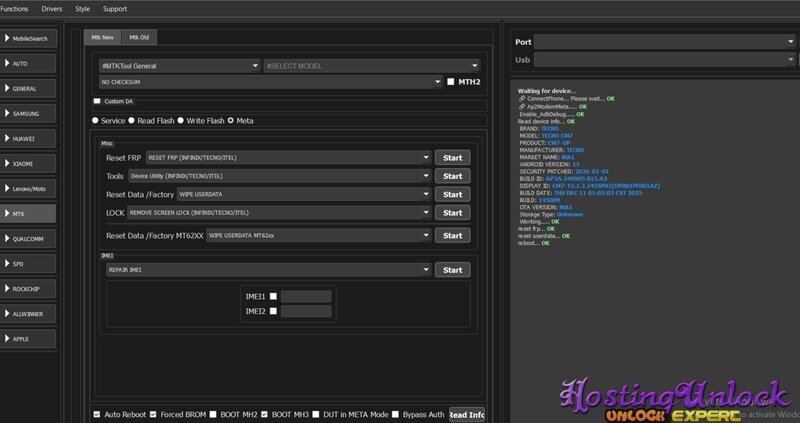
Task: Select the QUALCOMM sidebar module
Action: 30,239
